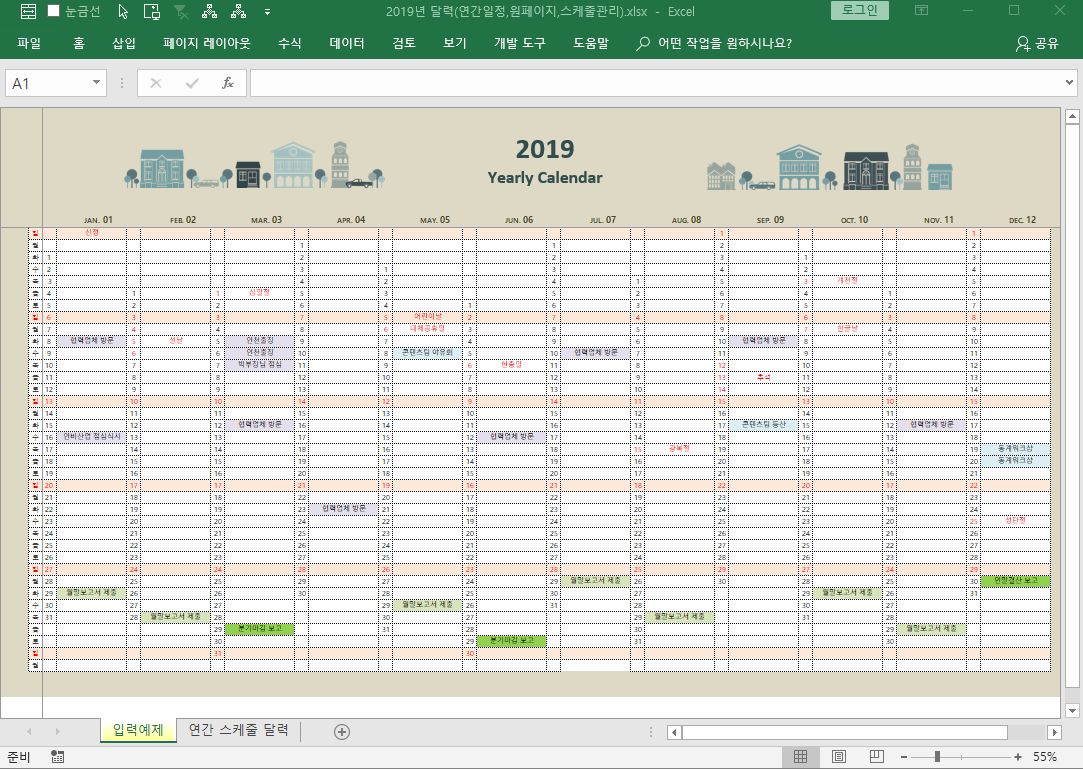Switch to Page Break Preview icon
The height and width of the screenshot is (769, 1083).
click(877, 757)
